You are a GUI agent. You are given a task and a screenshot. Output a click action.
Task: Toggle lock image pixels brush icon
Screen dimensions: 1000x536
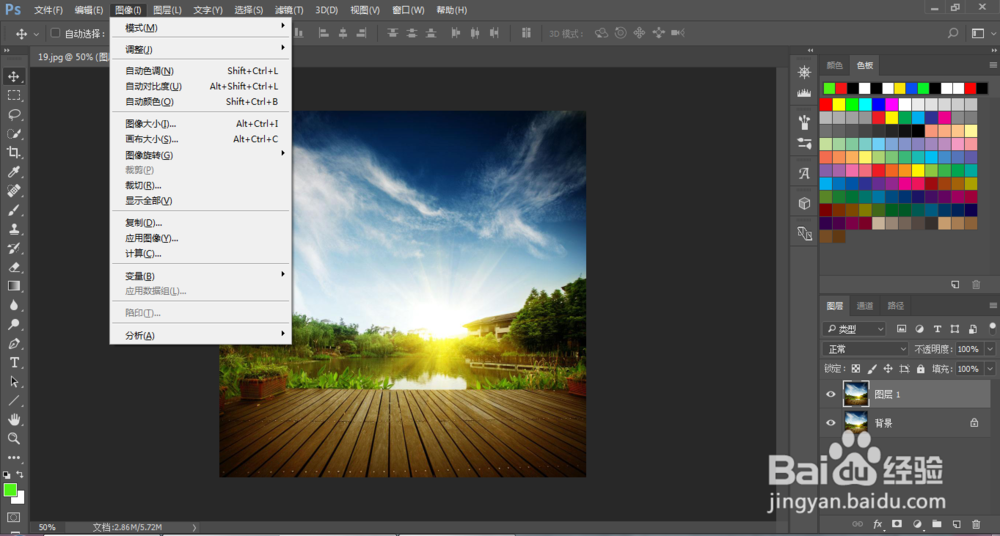point(872,369)
